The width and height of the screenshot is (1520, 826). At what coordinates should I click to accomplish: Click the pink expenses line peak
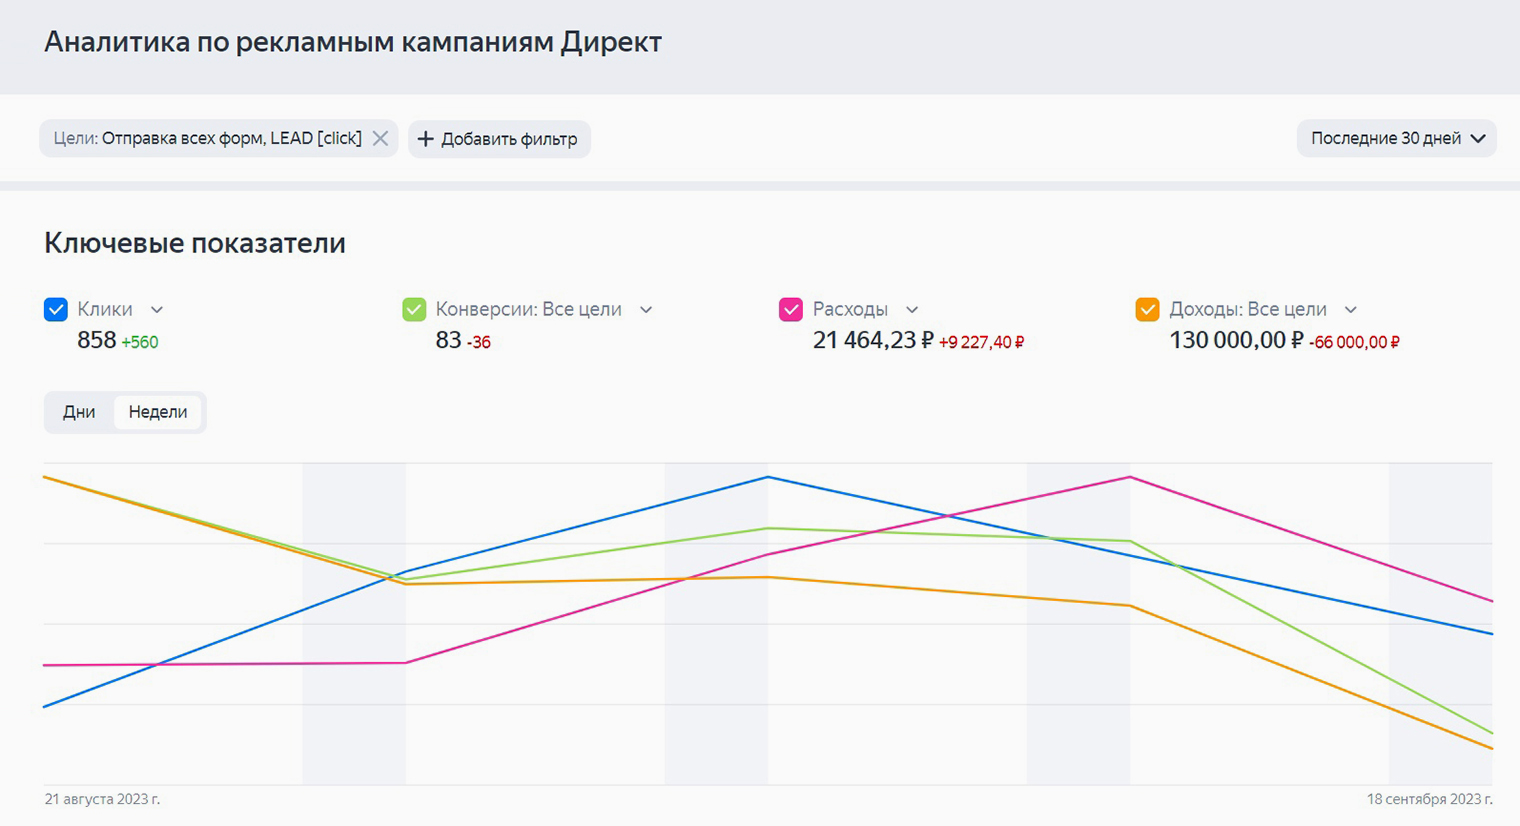pos(1130,477)
